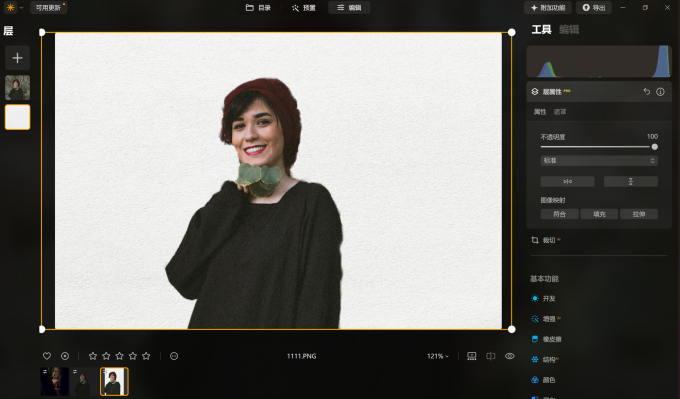The width and height of the screenshot is (680, 399).
Task: Click the opacity value 100
Action: (x=652, y=136)
